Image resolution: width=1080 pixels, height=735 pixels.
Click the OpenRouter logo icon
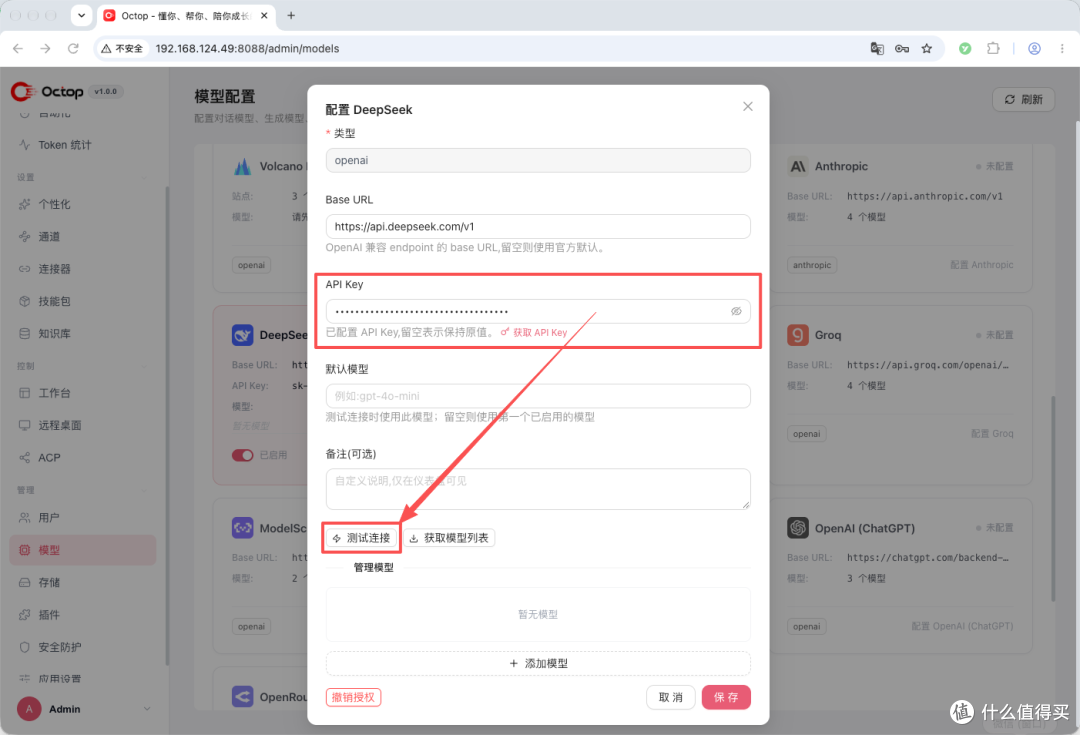pos(242,696)
